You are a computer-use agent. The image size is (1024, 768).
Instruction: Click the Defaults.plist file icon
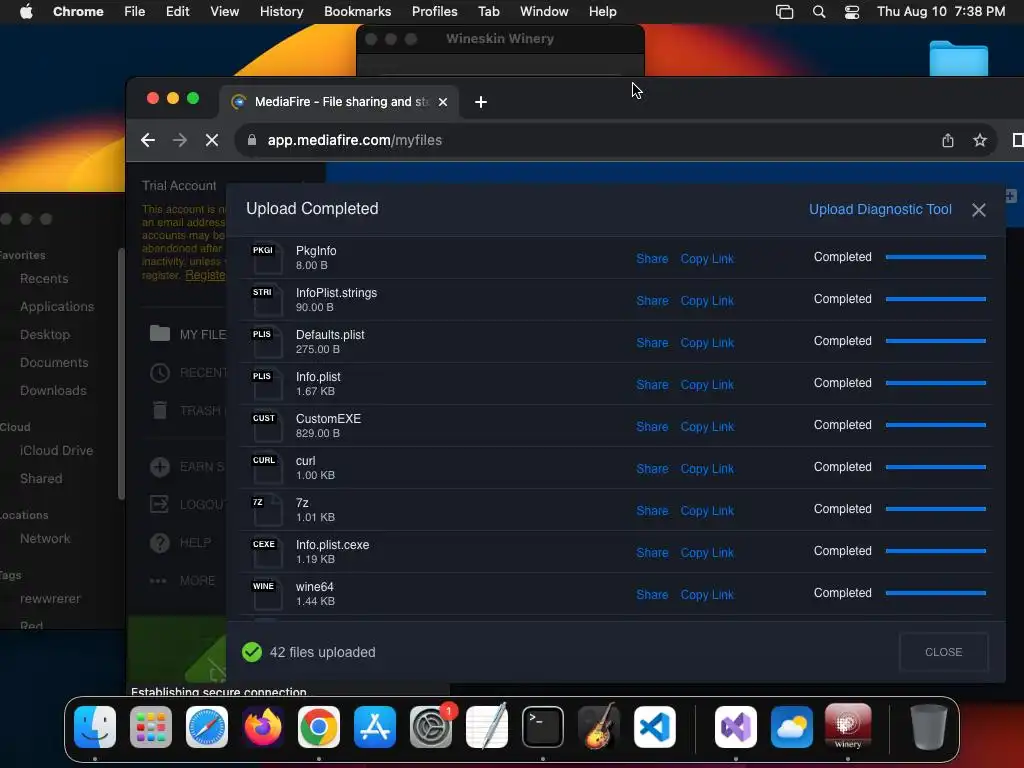[266, 342]
